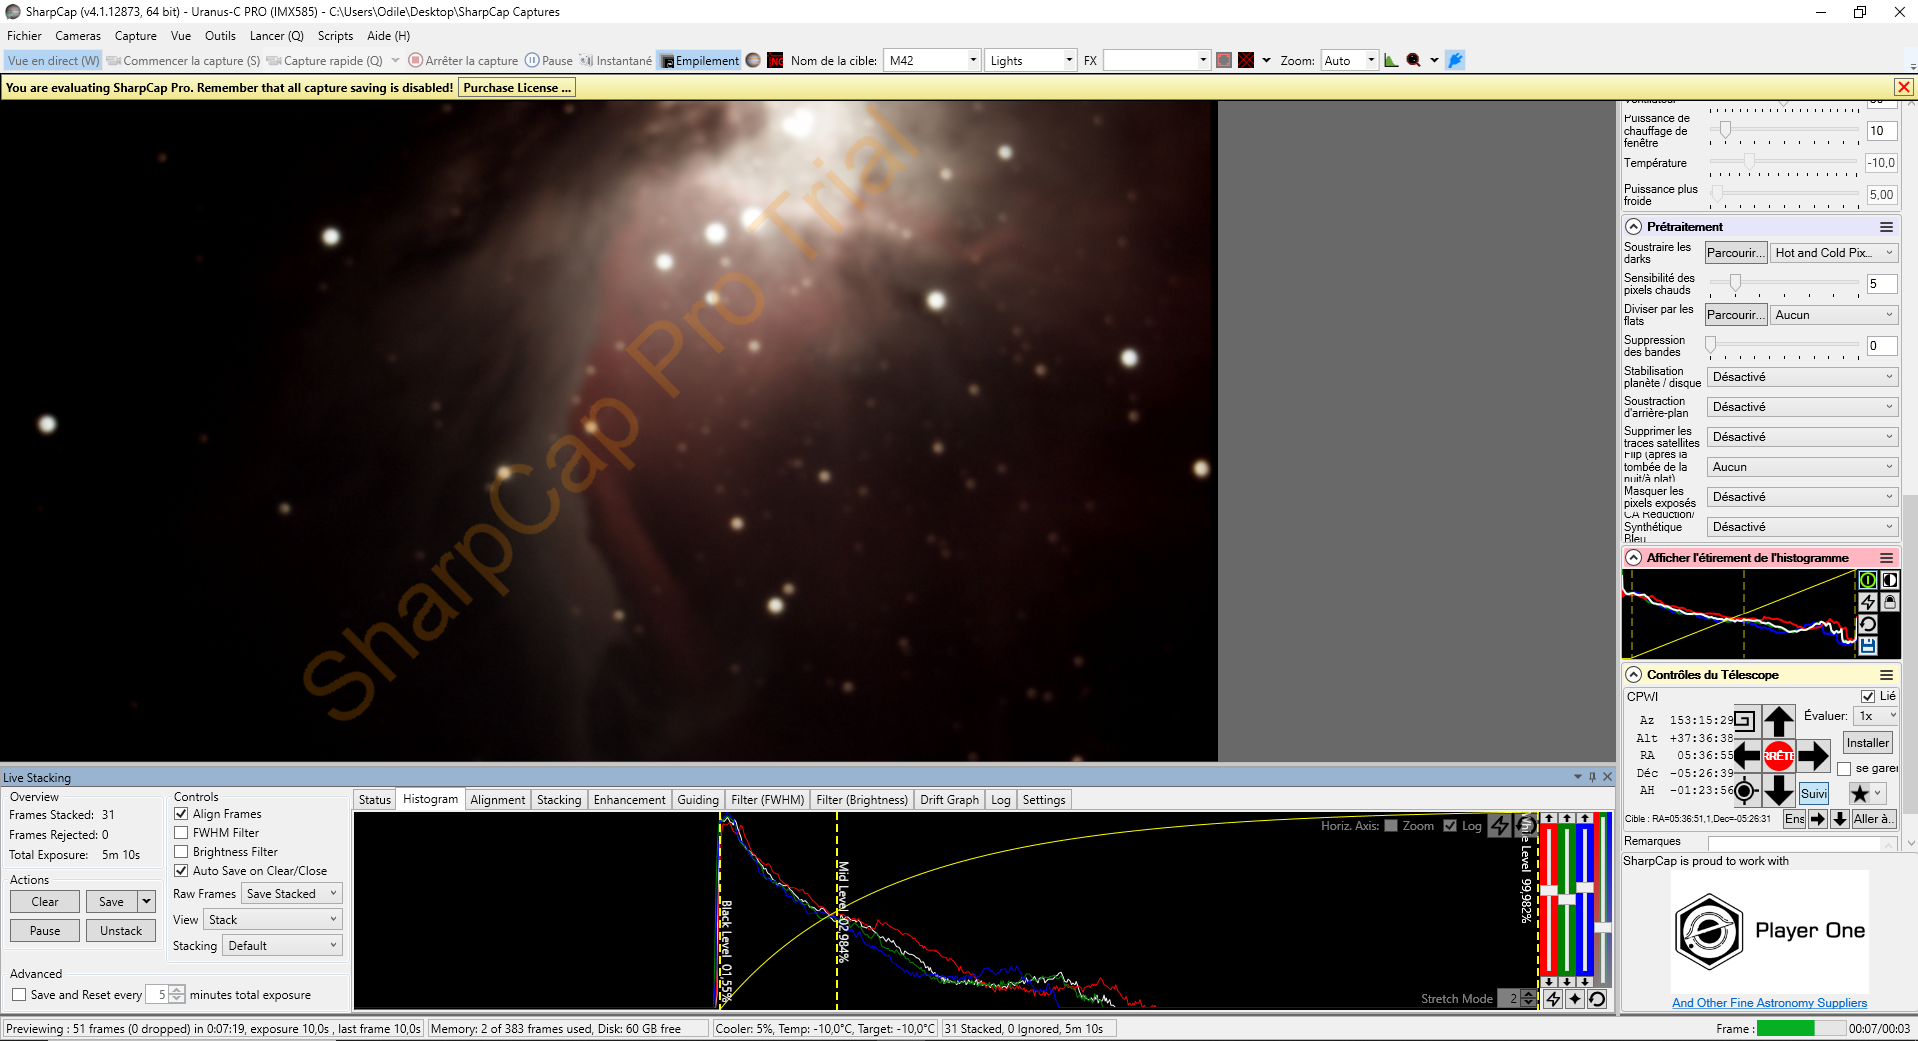Click reset arrow icon below colour sliders

tap(1597, 998)
